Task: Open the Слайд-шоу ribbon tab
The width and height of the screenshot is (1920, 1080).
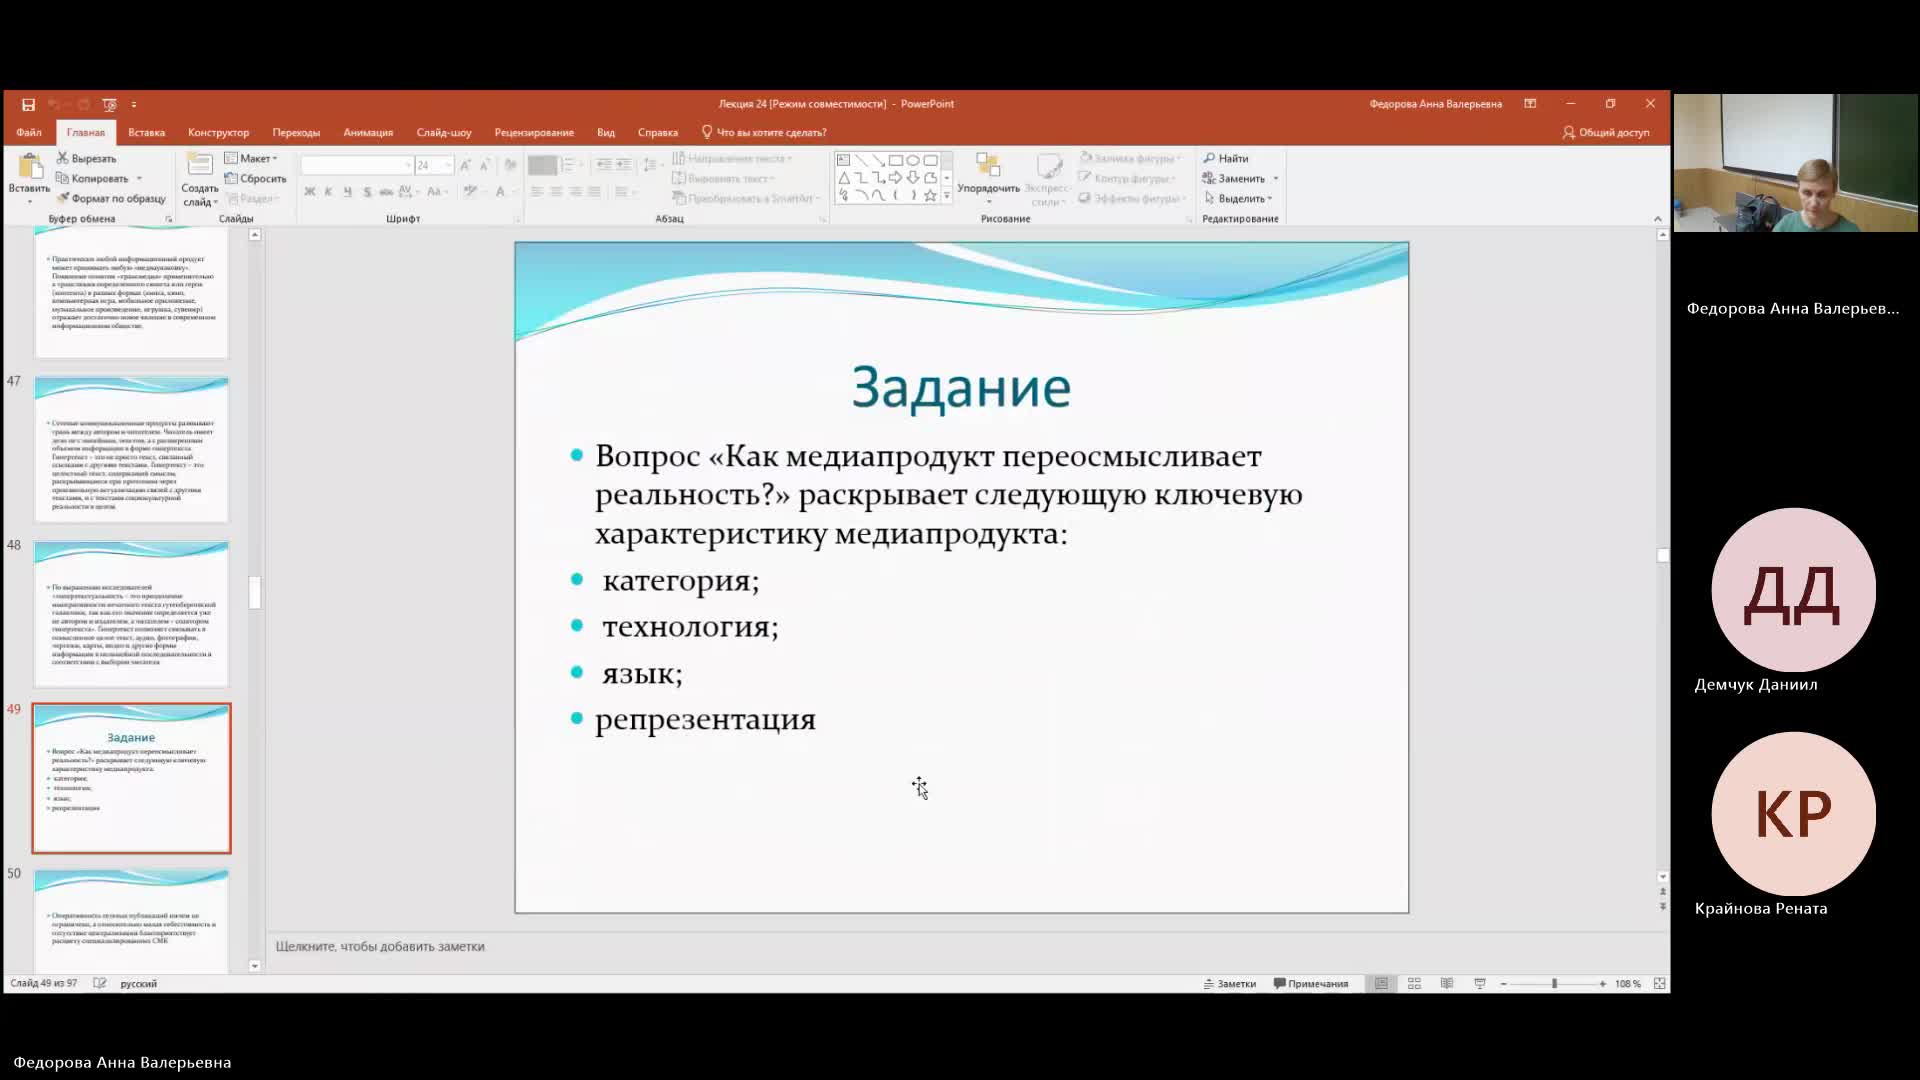Action: pyautogui.click(x=444, y=132)
